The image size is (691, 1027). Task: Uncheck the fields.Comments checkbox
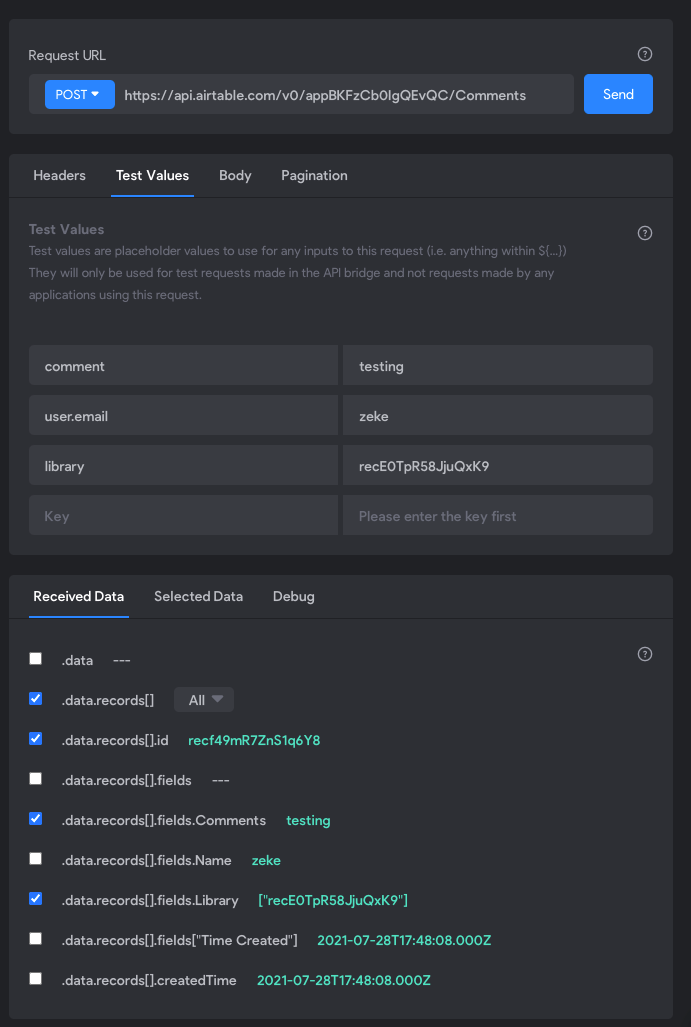[35, 819]
